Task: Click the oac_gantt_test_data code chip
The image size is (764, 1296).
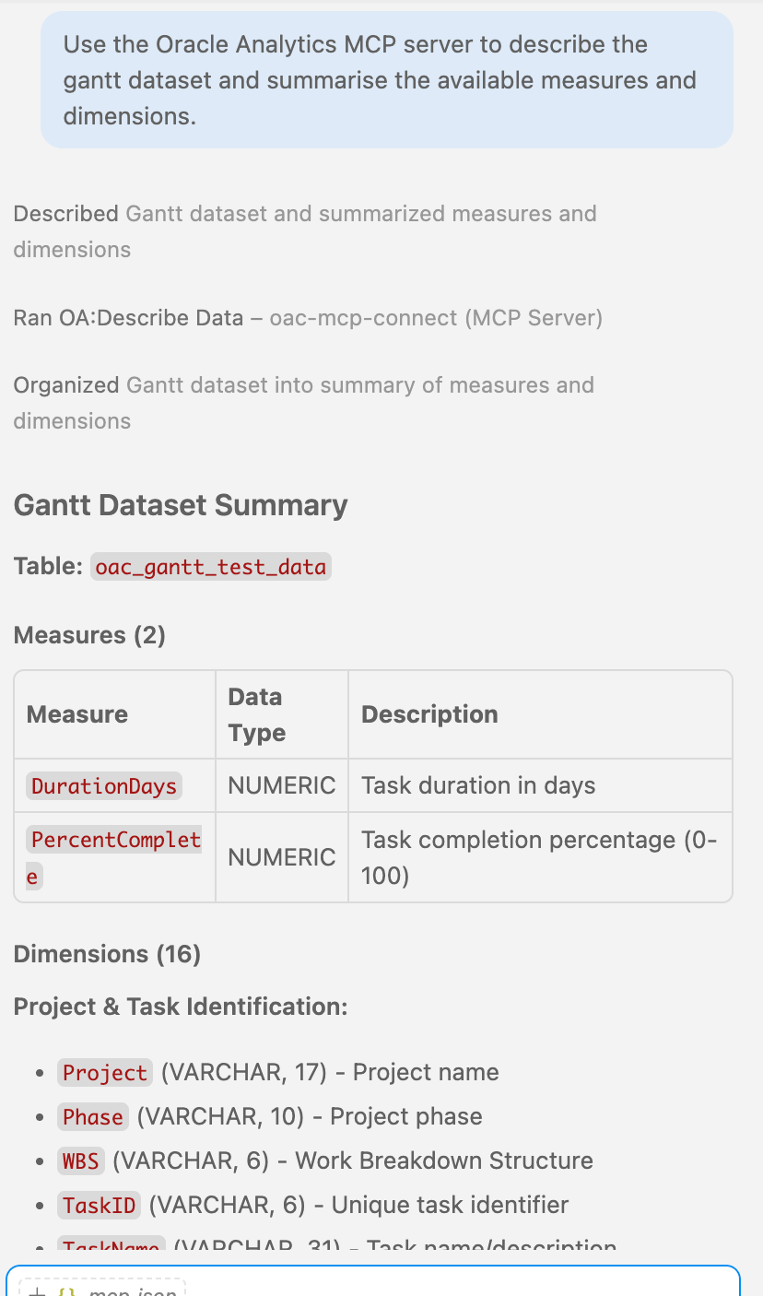Action: [211, 567]
